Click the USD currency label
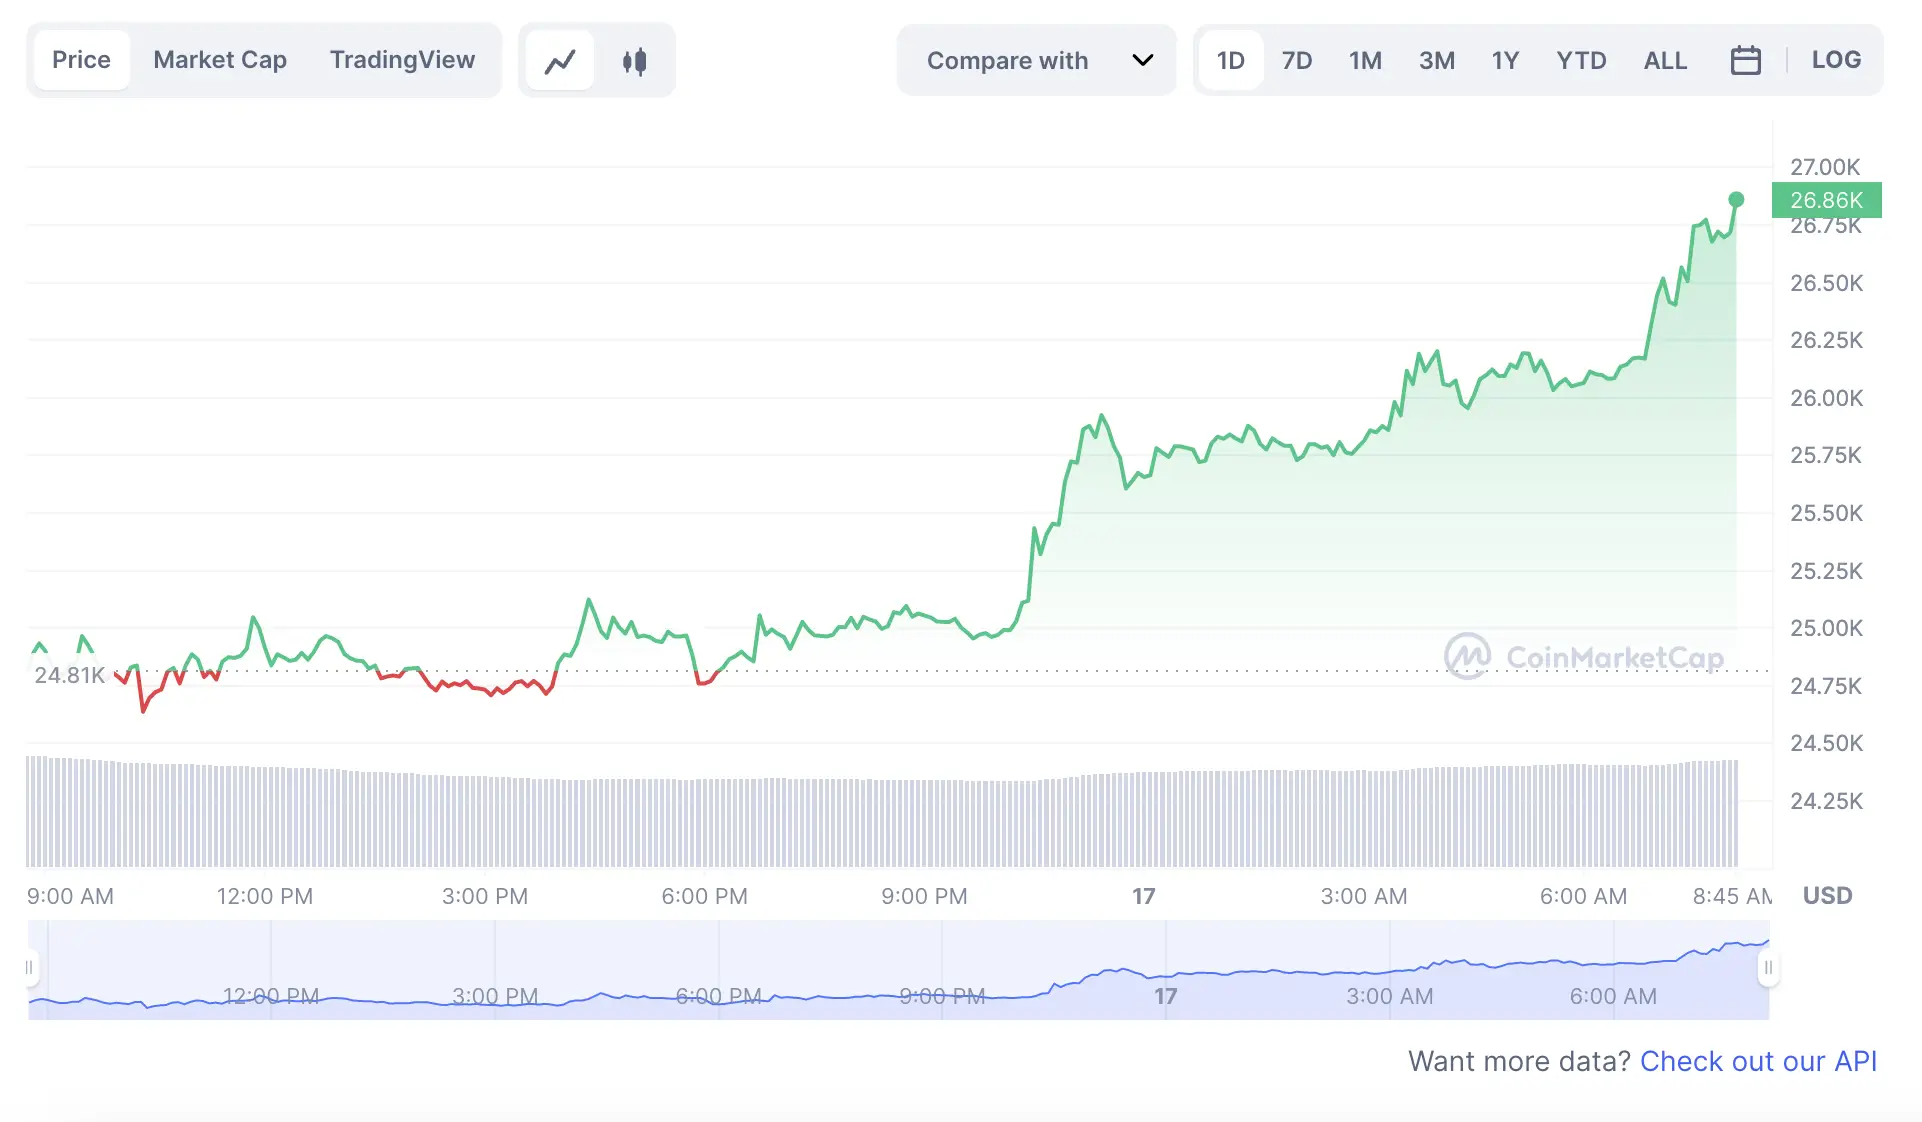The width and height of the screenshot is (1922, 1122). click(x=1827, y=896)
